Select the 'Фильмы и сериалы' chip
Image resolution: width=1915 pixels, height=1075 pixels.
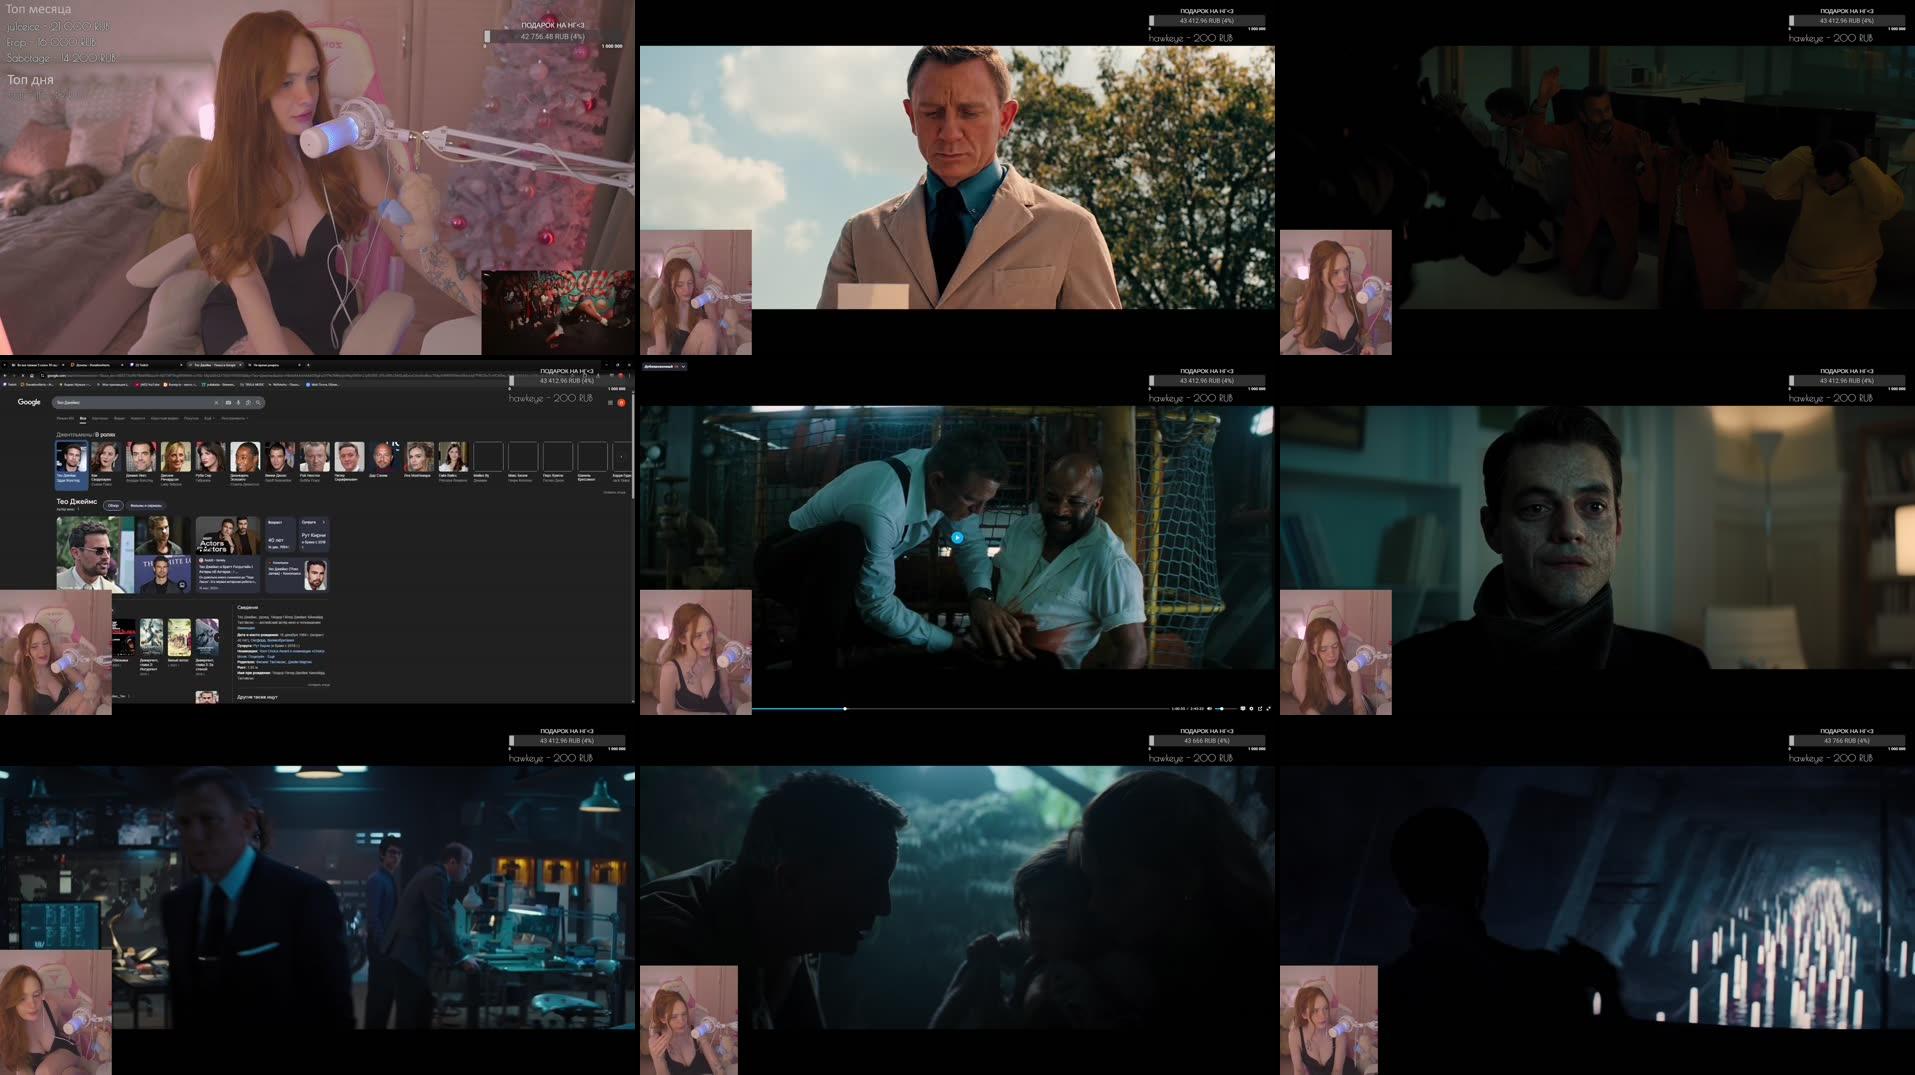(x=145, y=505)
